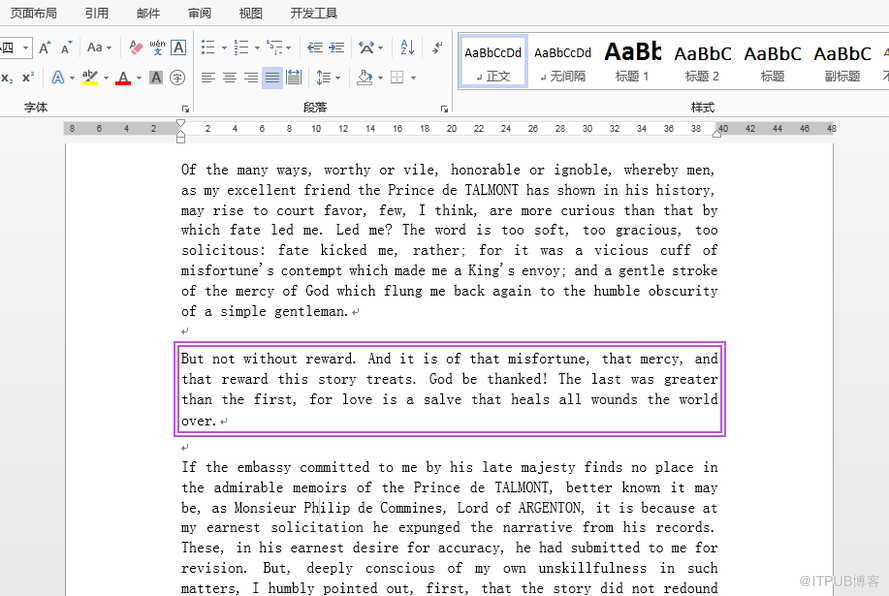The width and height of the screenshot is (889, 596).
Task: Open the 邮件 tab
Action: 148,13
